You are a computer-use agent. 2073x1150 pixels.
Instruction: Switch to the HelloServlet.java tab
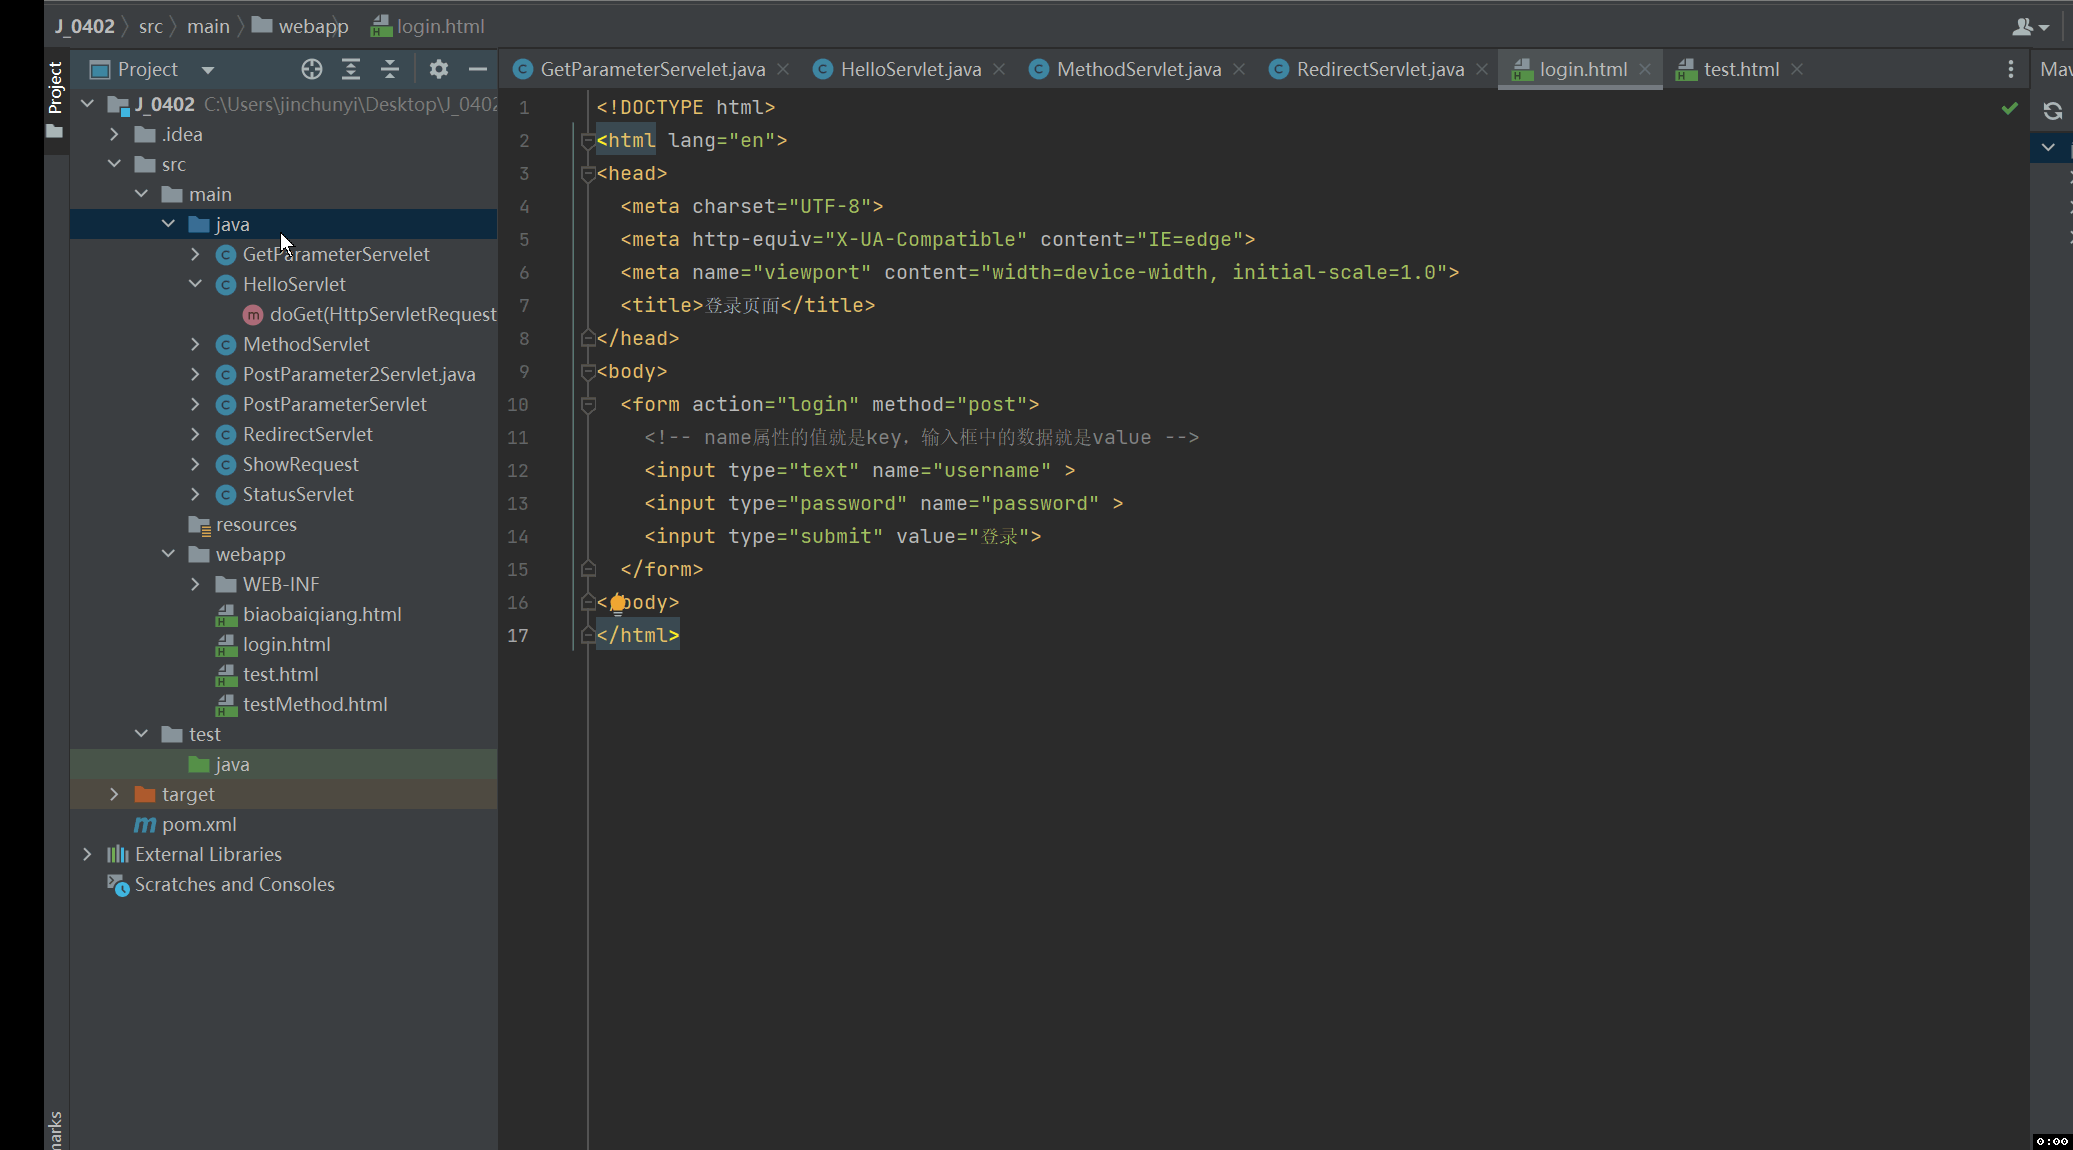coord(910,69)
